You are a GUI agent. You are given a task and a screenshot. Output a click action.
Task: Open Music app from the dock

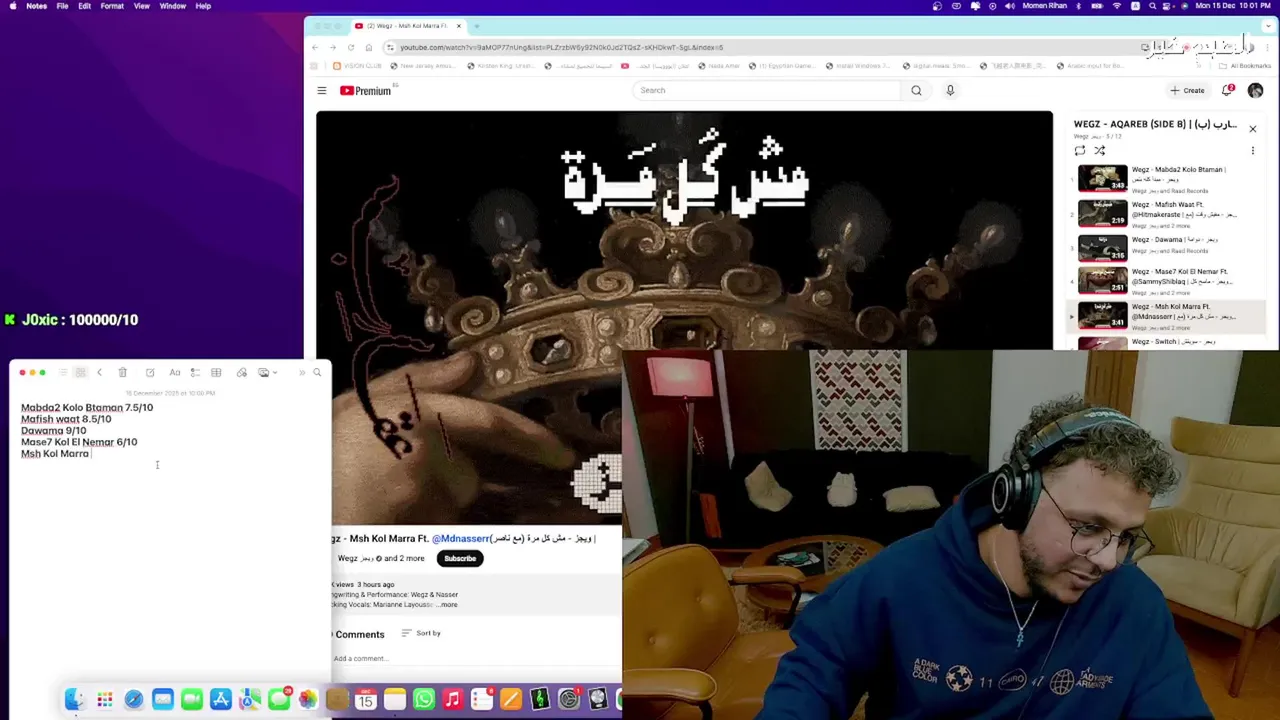coord(453,699)
